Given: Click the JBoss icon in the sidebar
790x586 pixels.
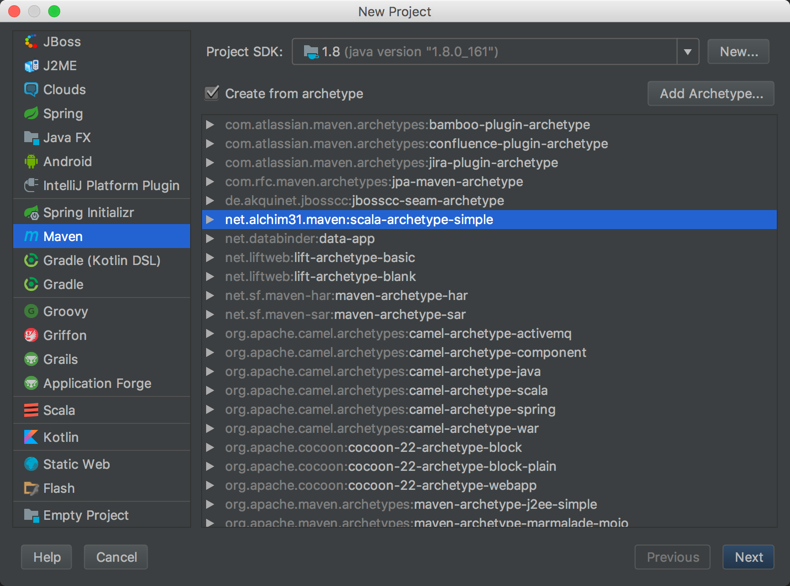Looking at the screenshot, I should tap(31, 42).
